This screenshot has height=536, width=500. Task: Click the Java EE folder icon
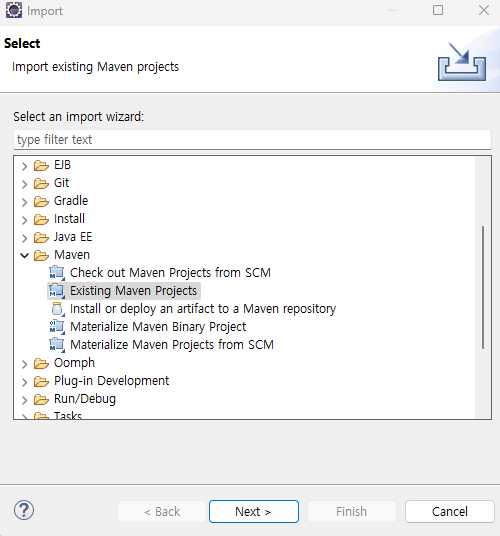pos(41,237)
